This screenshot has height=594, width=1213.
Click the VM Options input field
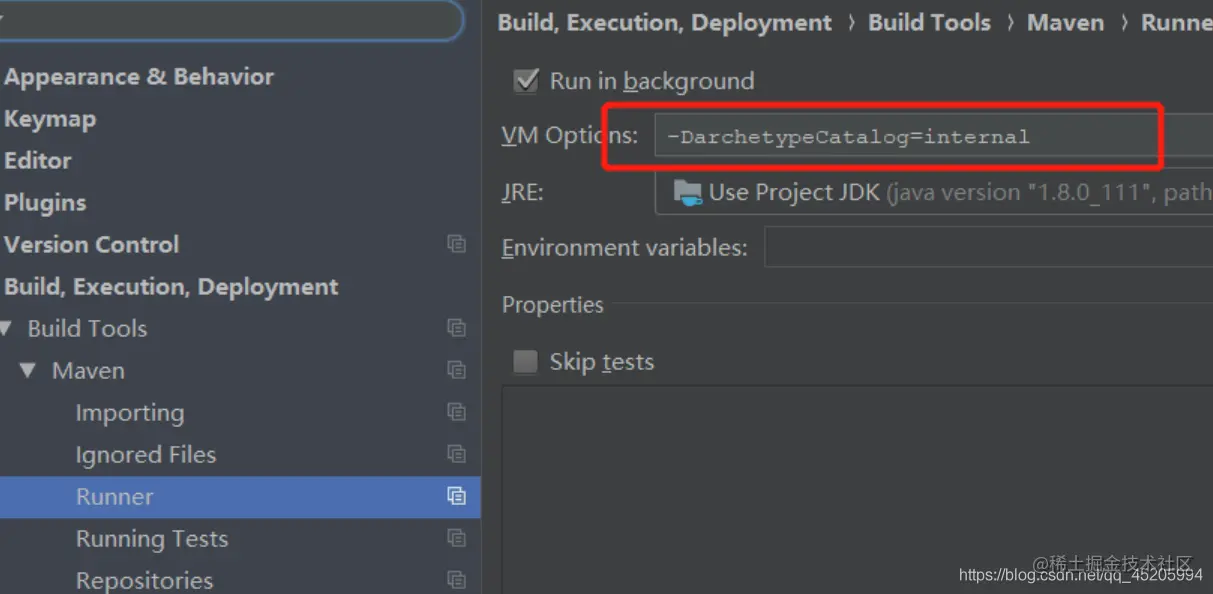tap(934, 136)
